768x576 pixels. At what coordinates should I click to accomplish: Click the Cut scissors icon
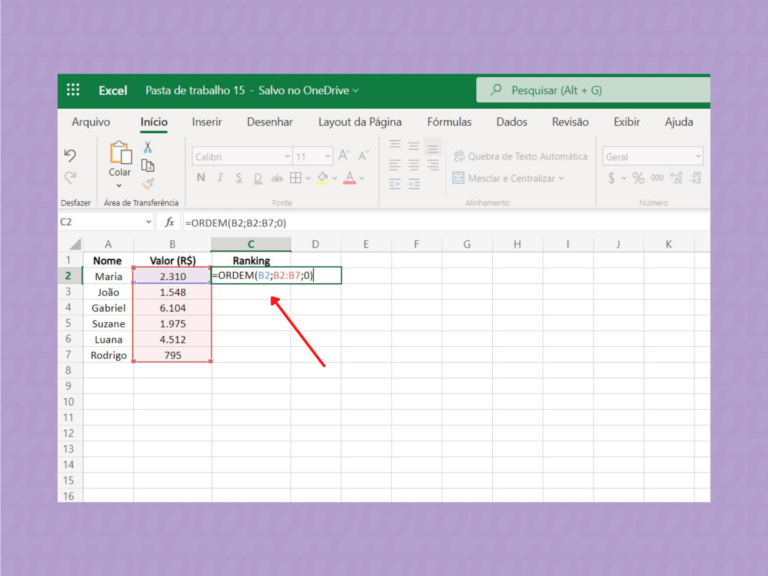pos(147,147)
